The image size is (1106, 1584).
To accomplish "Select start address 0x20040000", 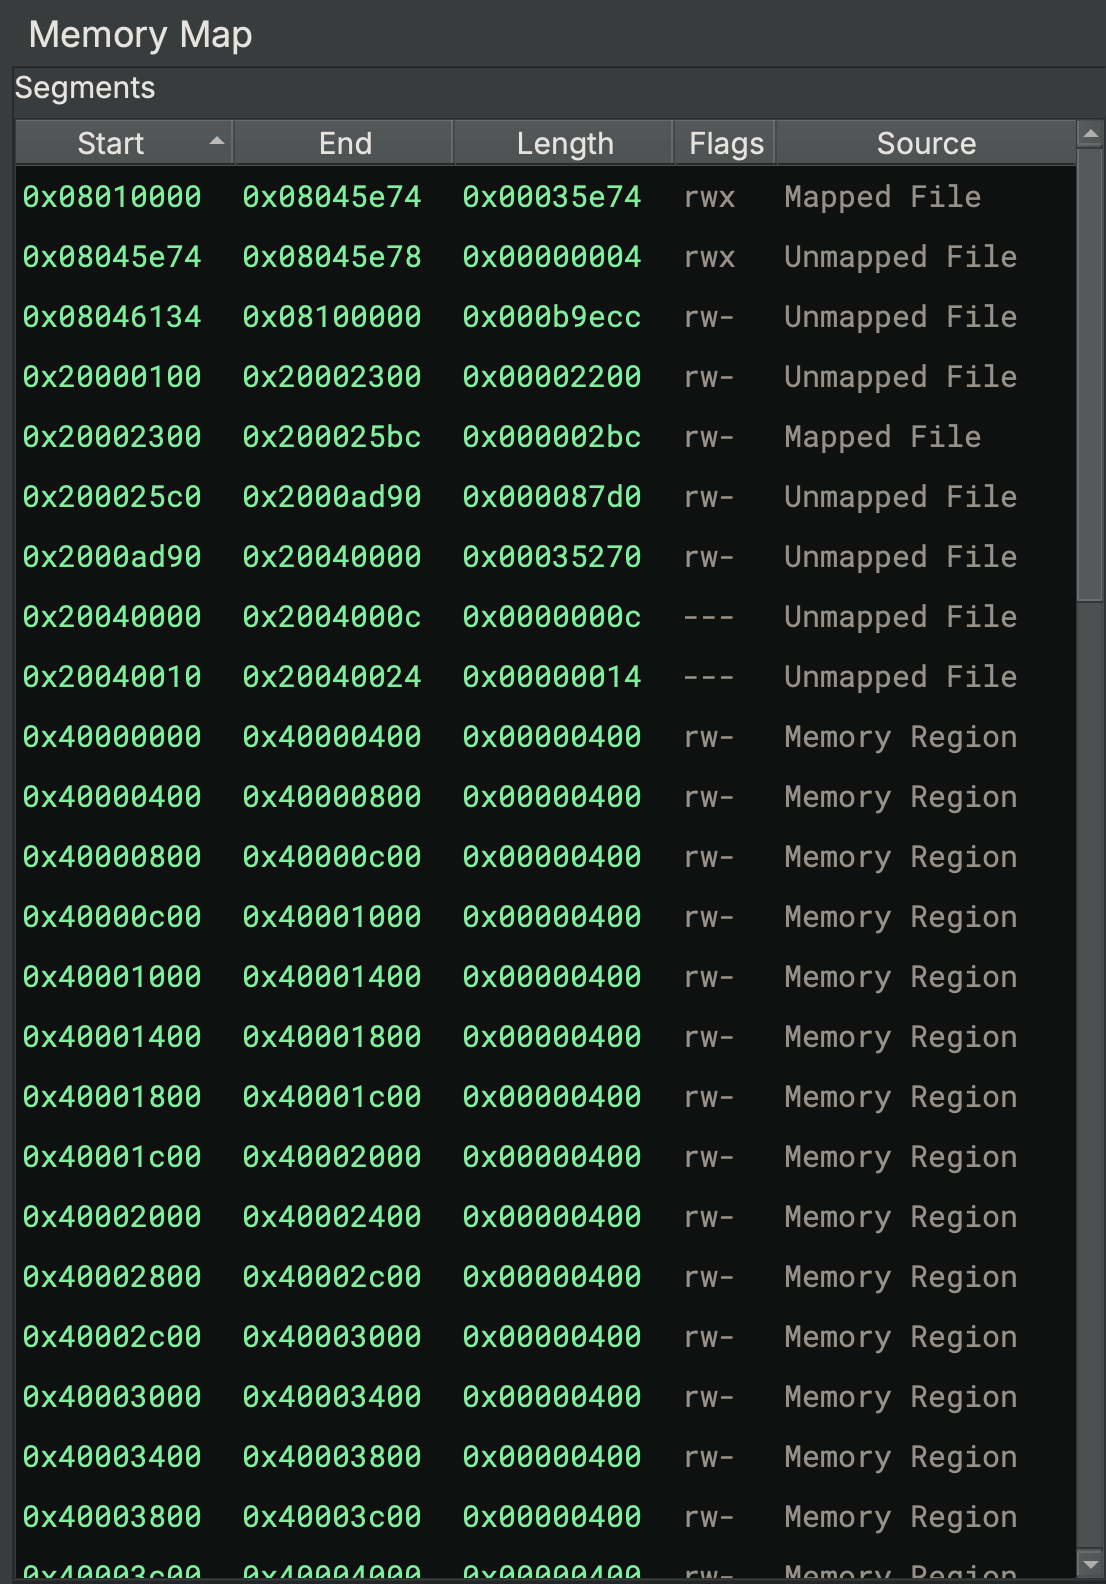I will click(112, 617).
